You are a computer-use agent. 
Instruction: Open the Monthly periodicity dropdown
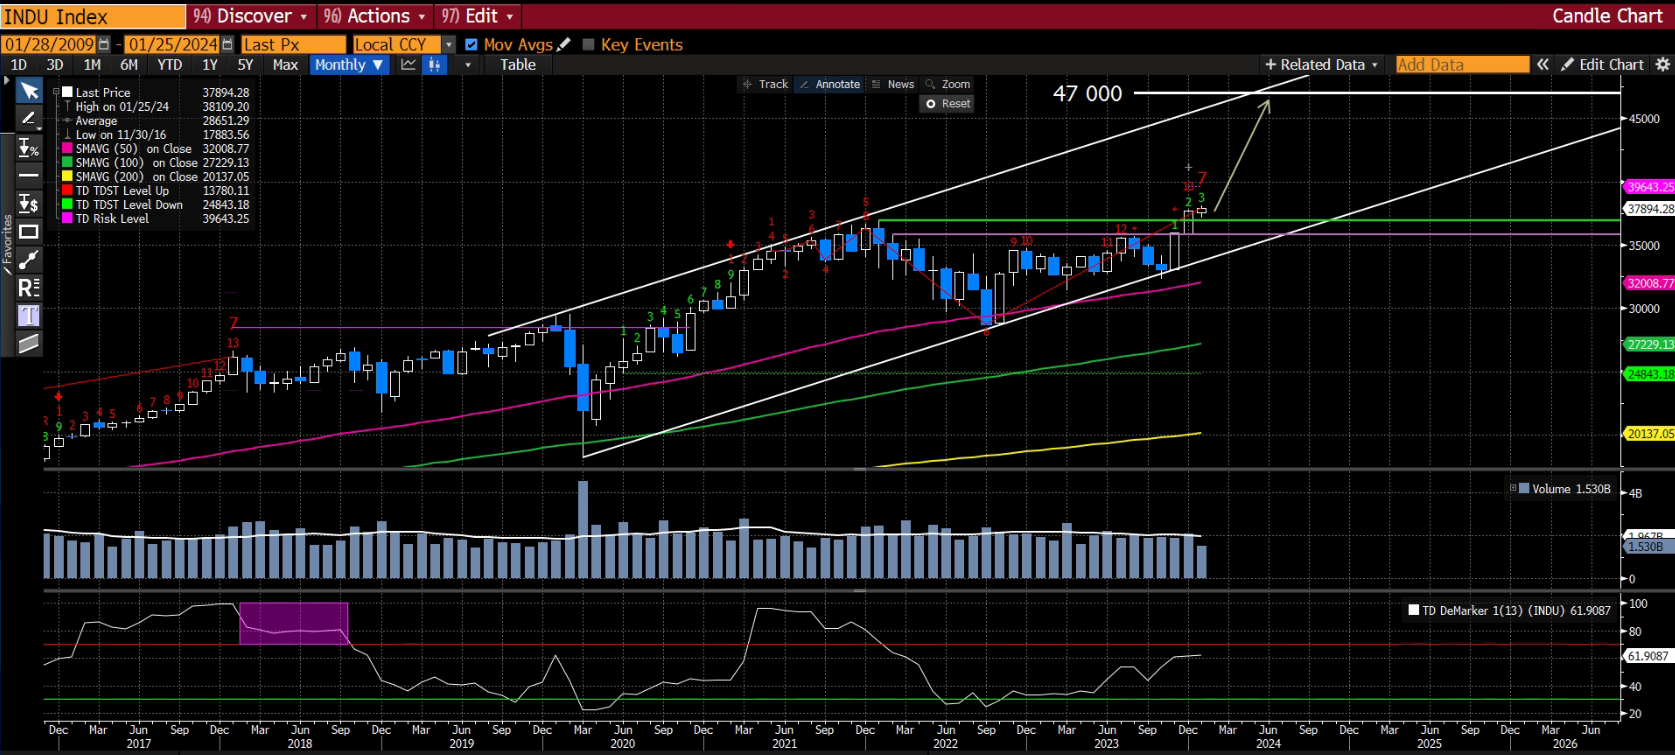348,65
